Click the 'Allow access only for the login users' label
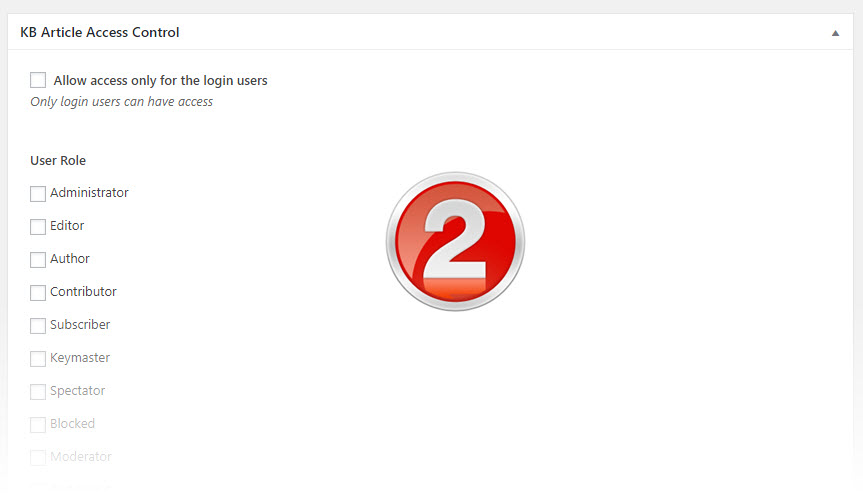This screenshot has height=493, width=863. coord(160,80)
